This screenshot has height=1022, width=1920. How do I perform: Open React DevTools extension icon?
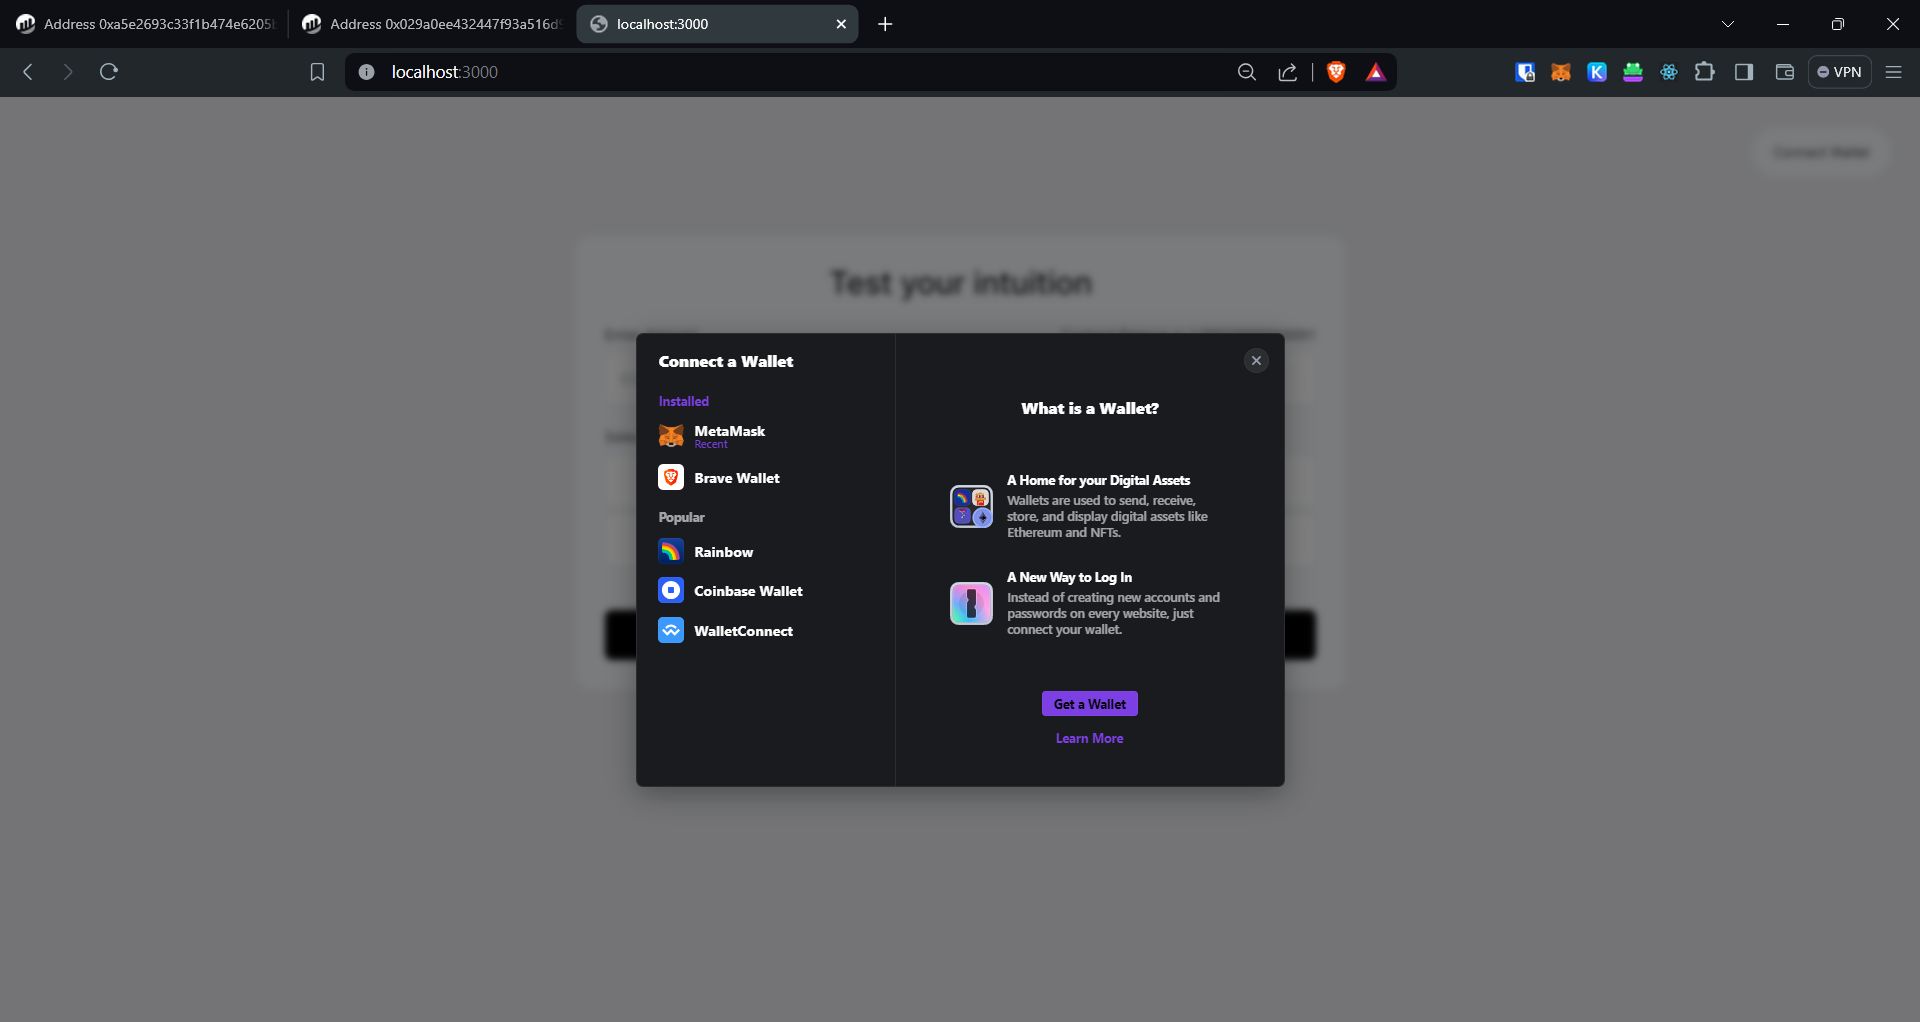(1669, 72)
